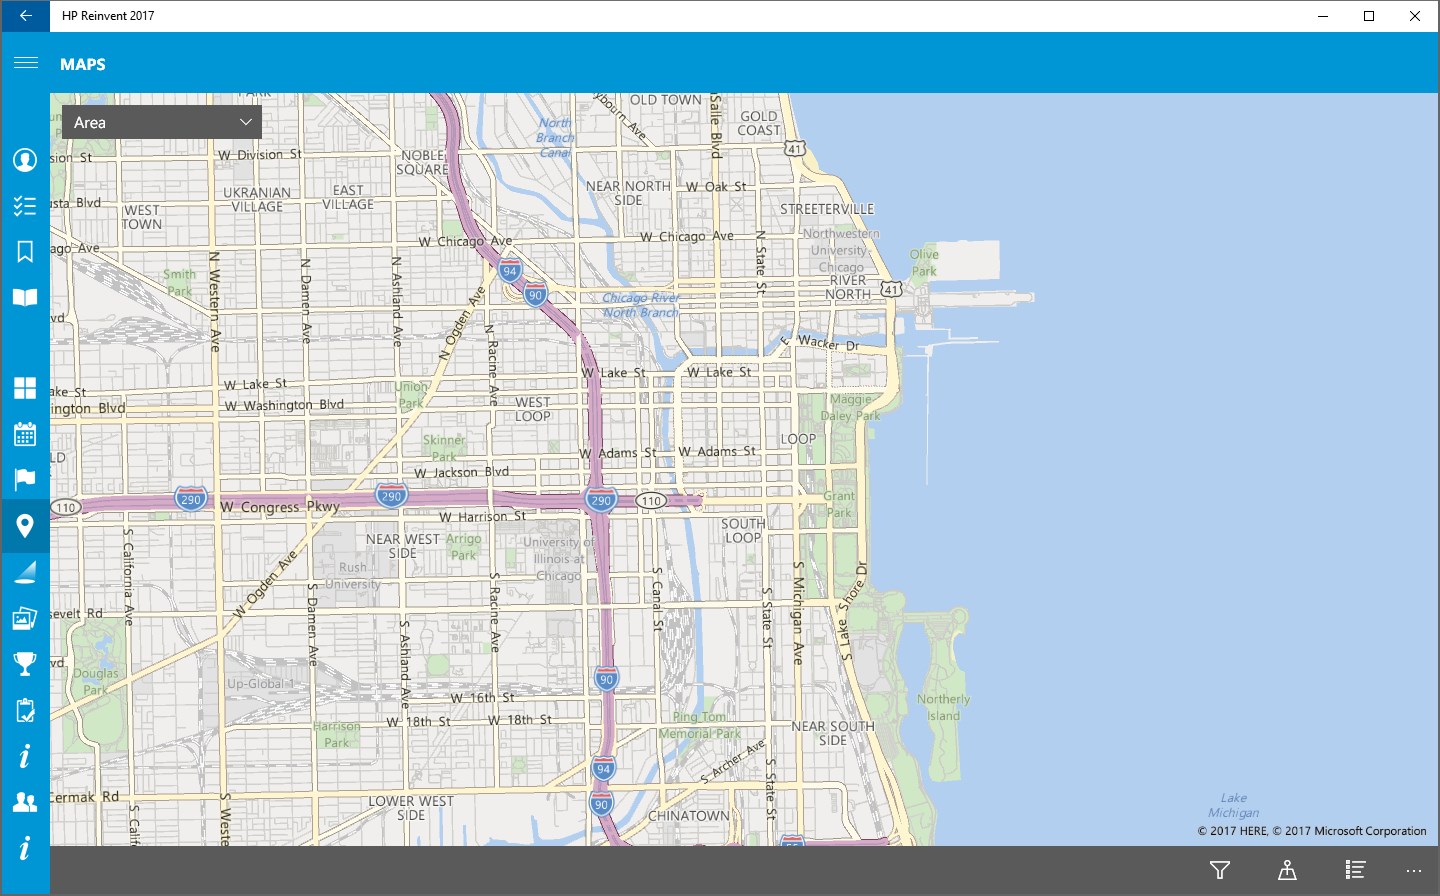Open the photo gallery icon
The width and height of the screenshot is (1440, 896).
pos(25,618)
